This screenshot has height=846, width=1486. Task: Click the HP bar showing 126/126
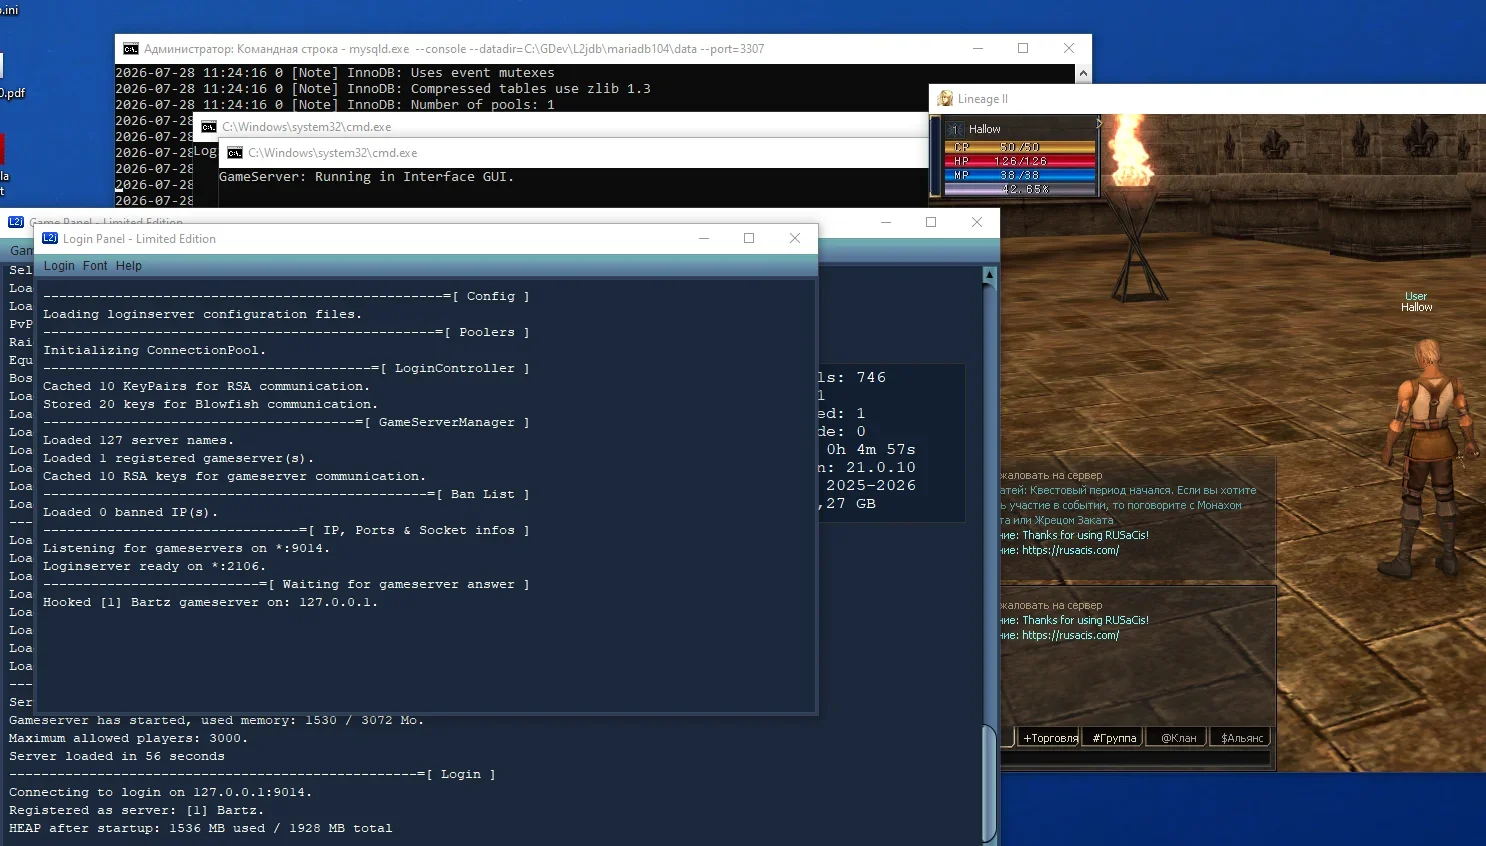1020,161
